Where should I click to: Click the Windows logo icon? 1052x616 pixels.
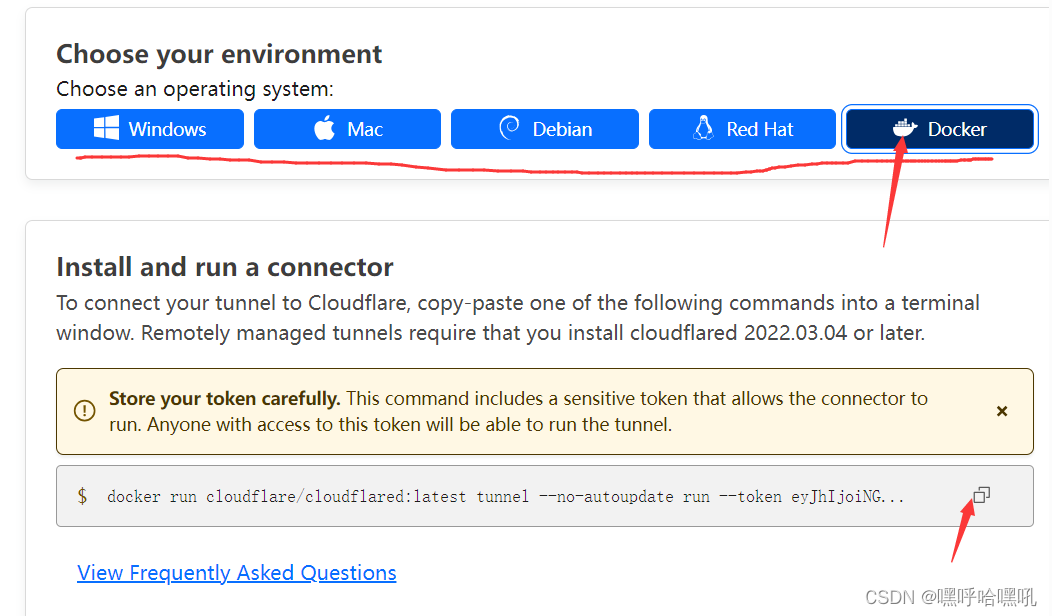[106, 129]
